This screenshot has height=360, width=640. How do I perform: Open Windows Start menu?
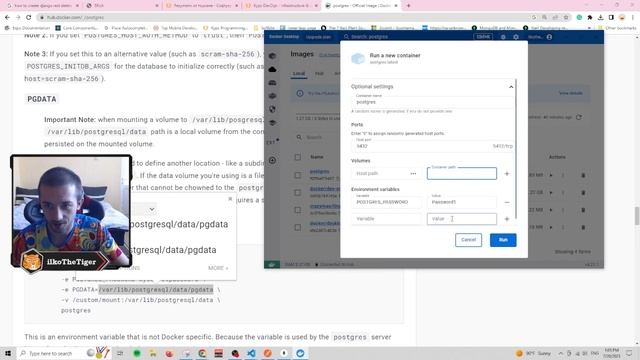coord(7,353)
